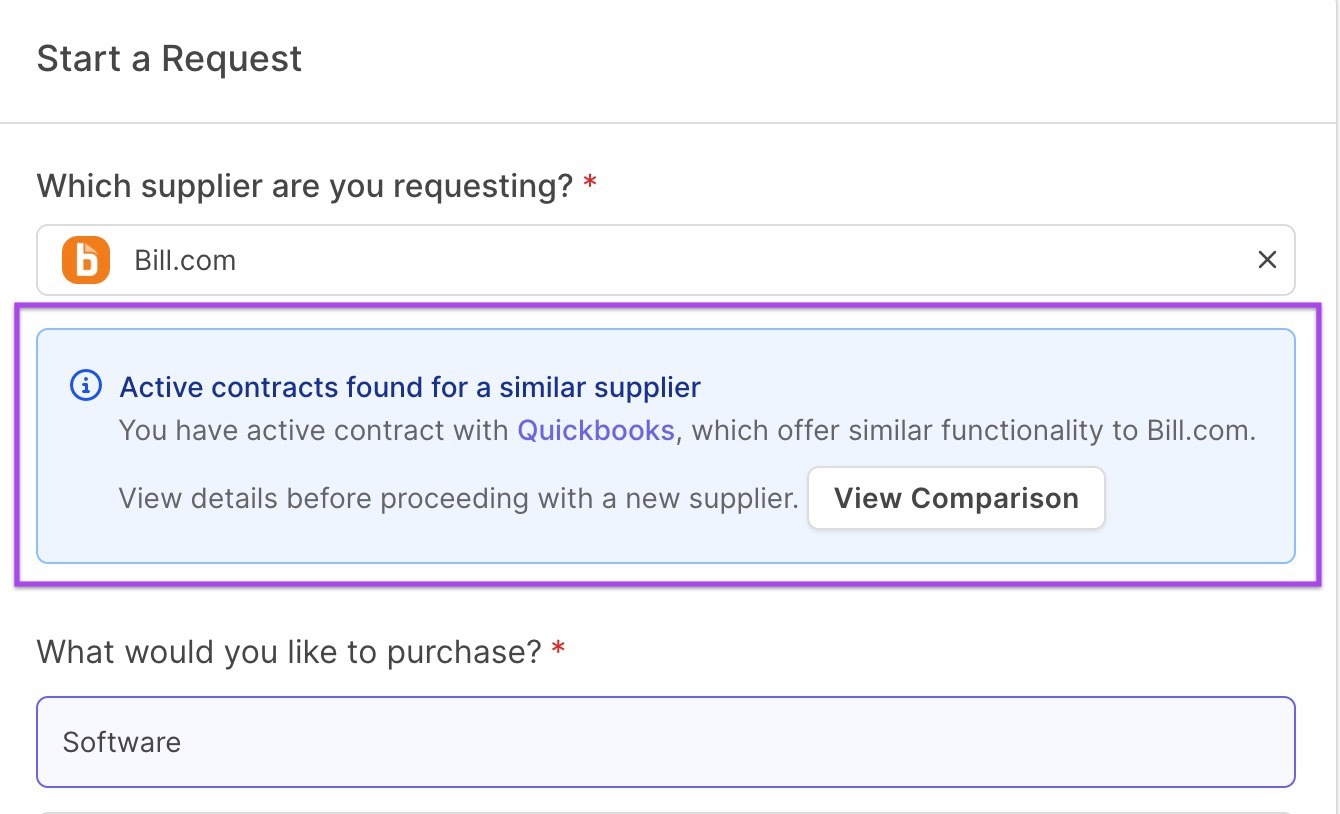The width and height of the screenshot is (1340, 814).
Task: Click the "You have active contract with" text
Action: point(314,431)
